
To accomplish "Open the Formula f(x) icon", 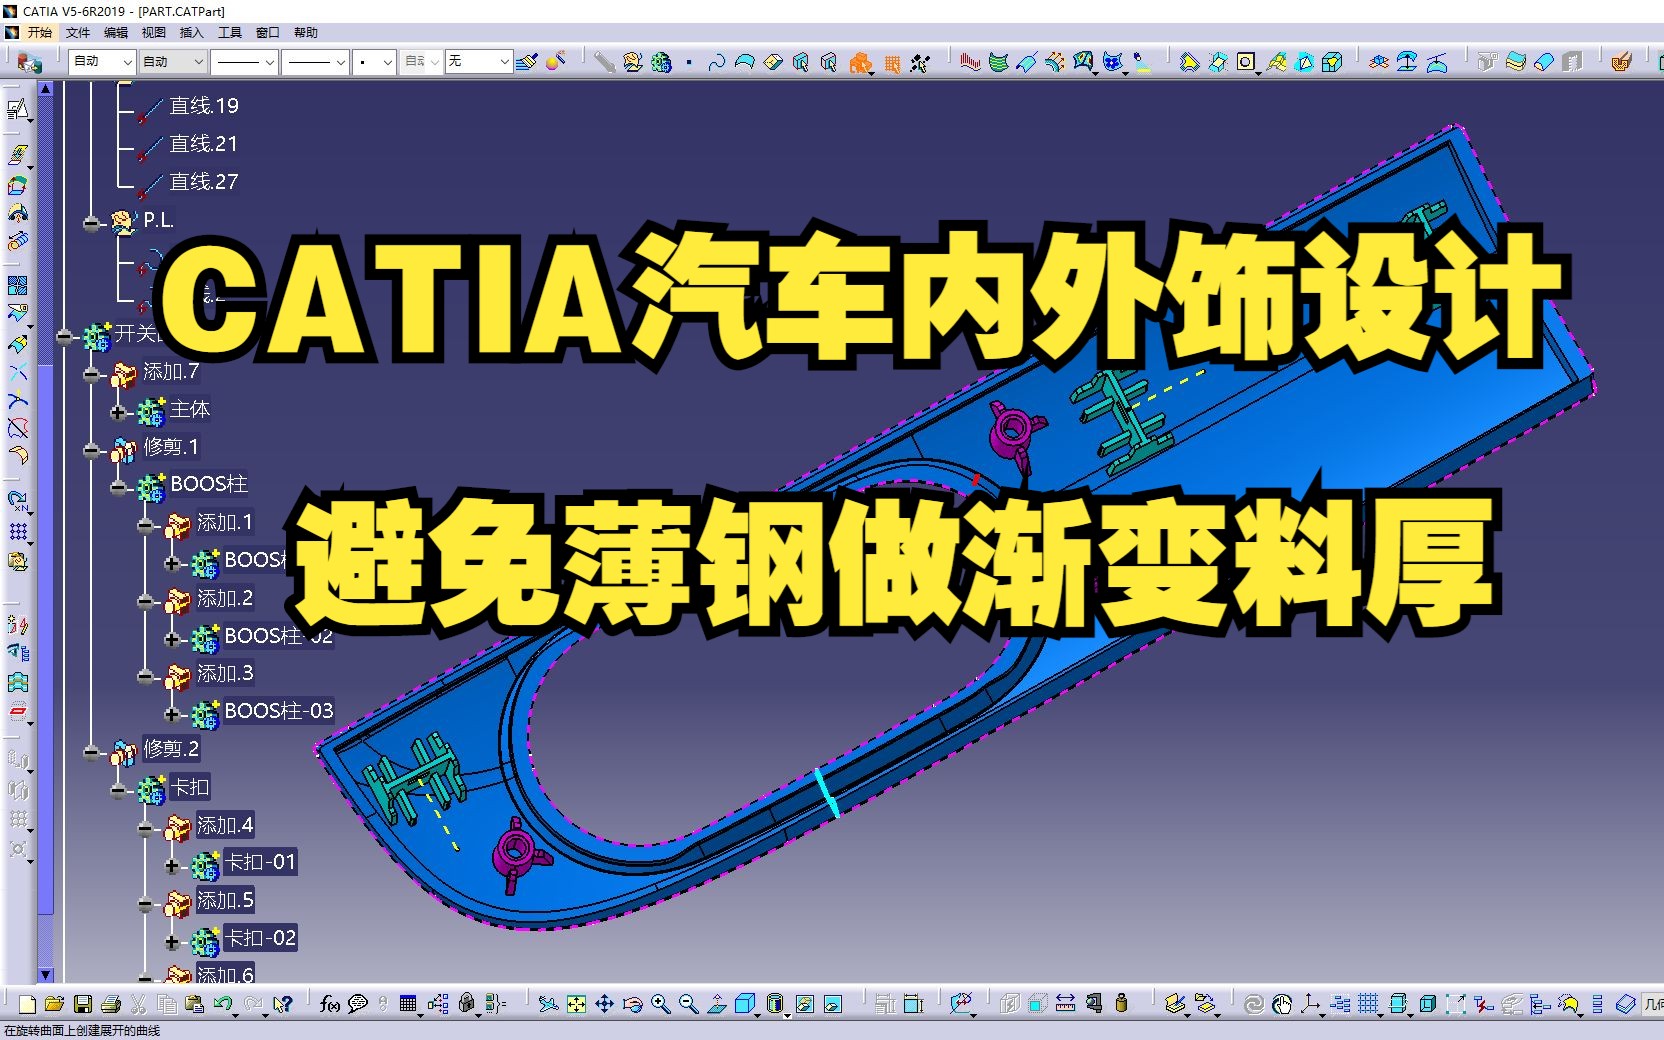I will [x=330, y=1004].
